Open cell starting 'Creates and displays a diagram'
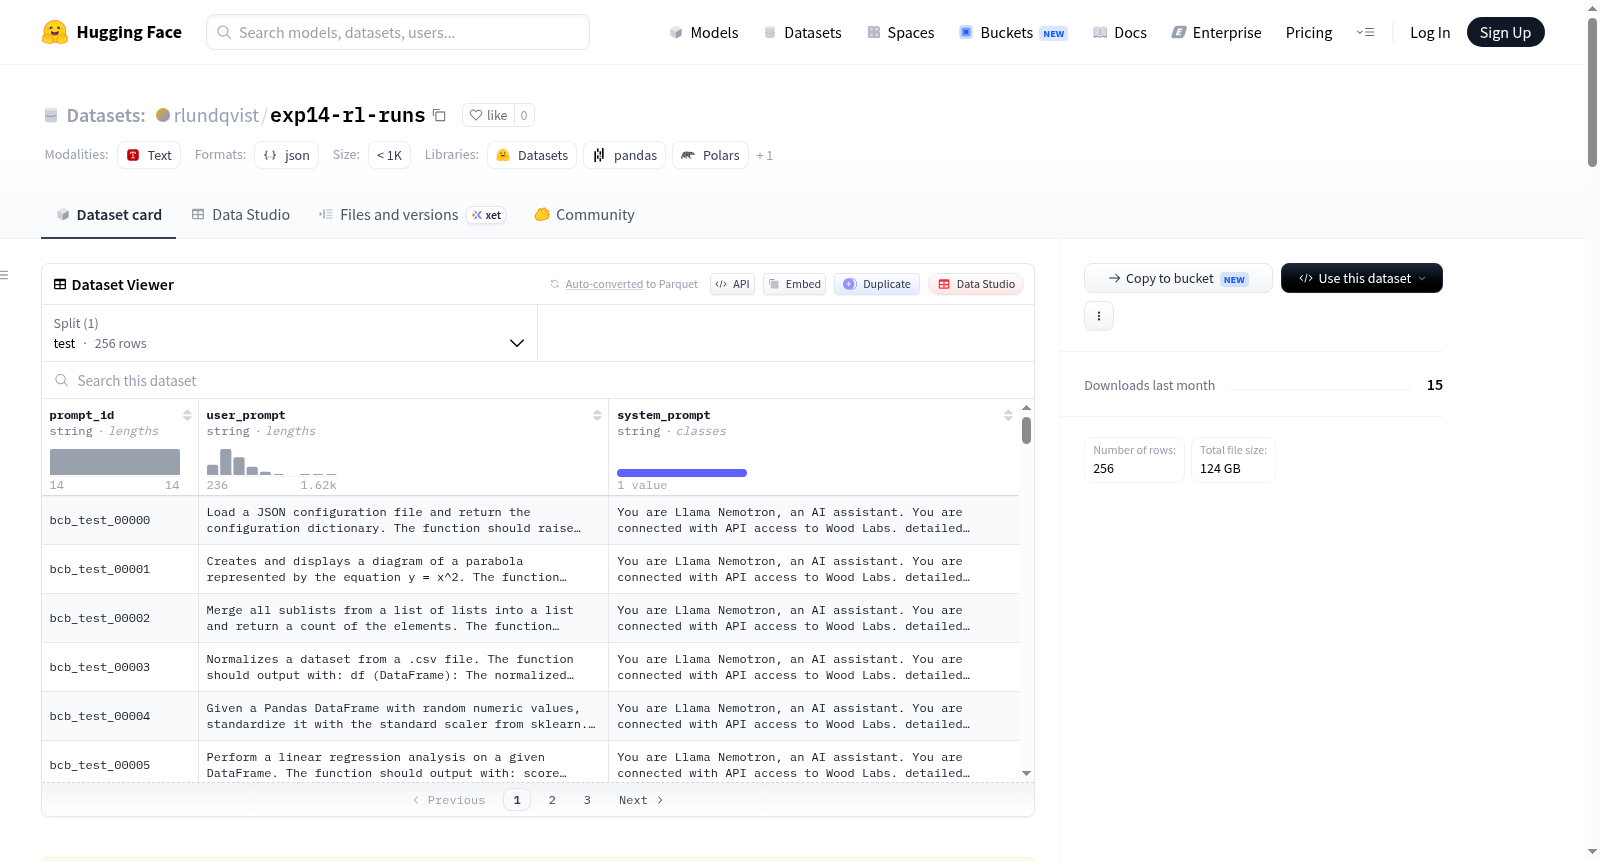The height and width of the screenshot is (861, 1600). 403,569
